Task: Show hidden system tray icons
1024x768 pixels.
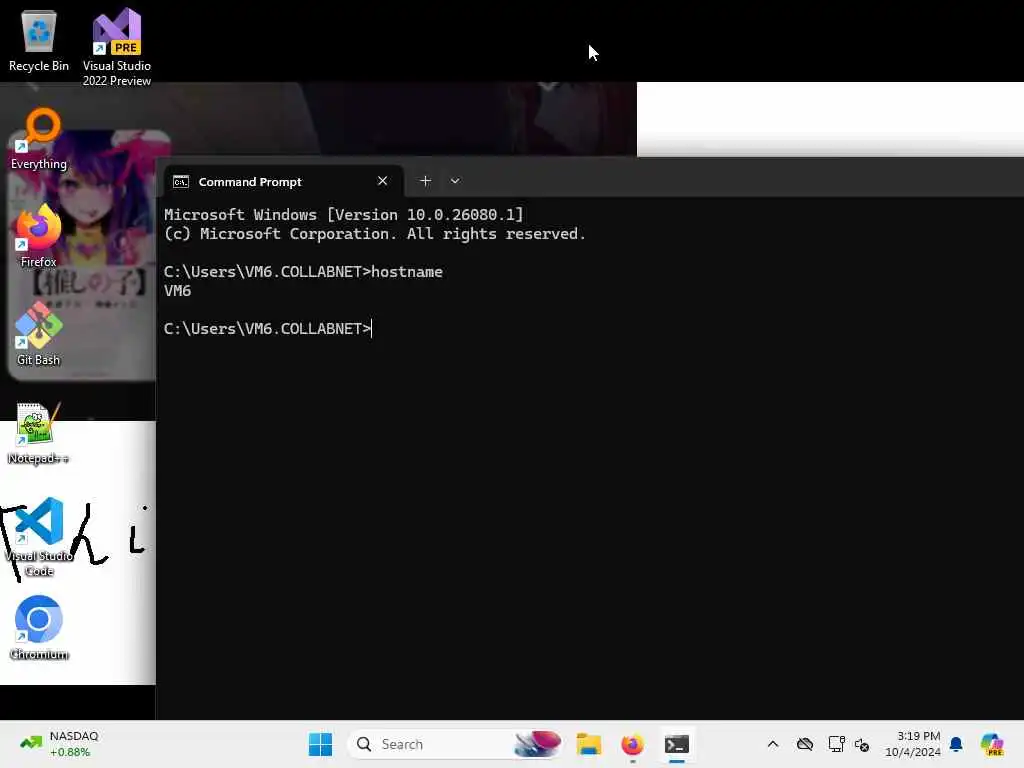Action: point(773,744)
